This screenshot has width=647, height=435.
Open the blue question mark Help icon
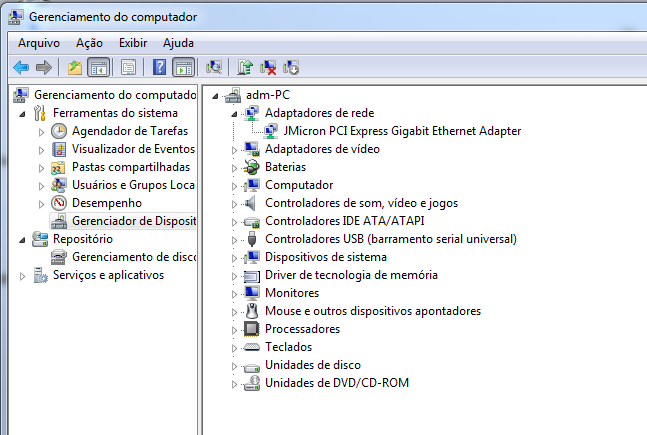pos(159,67)
